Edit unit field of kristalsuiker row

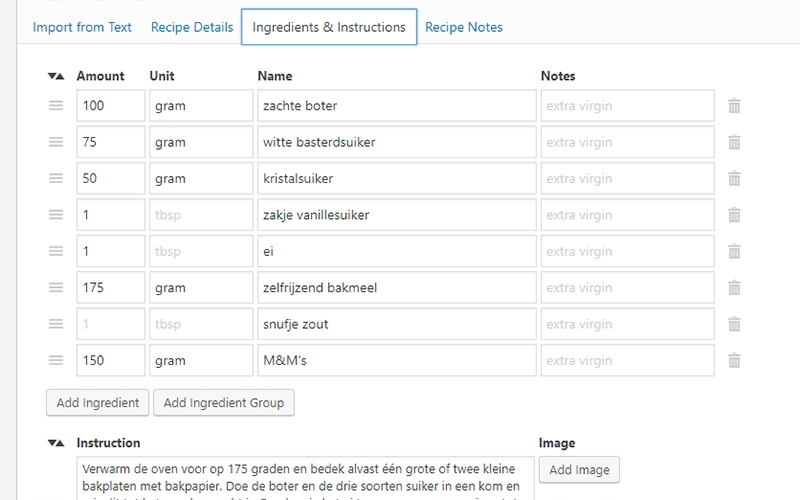(x=201, y=179)
